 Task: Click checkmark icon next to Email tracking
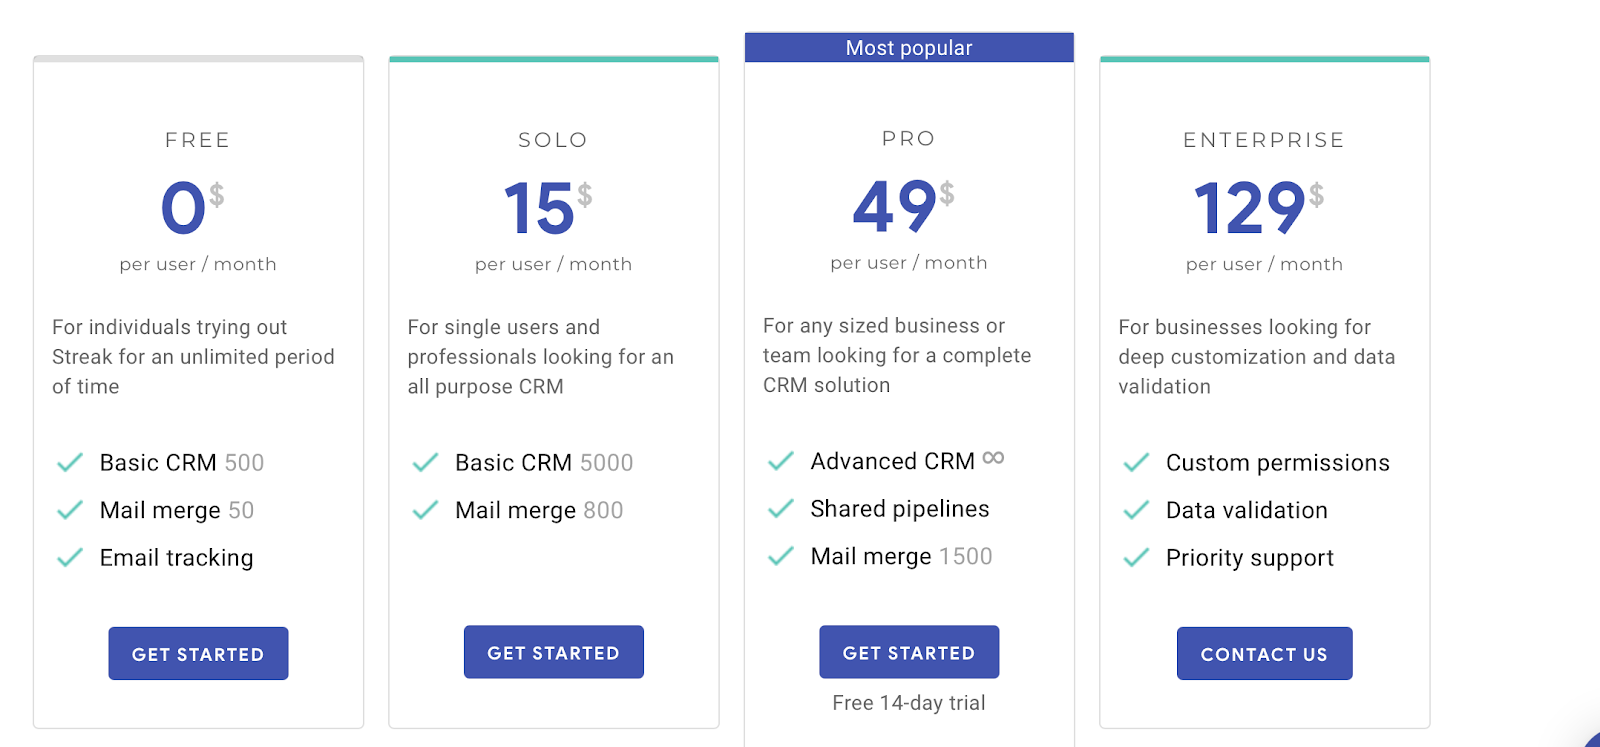point(70,558)
